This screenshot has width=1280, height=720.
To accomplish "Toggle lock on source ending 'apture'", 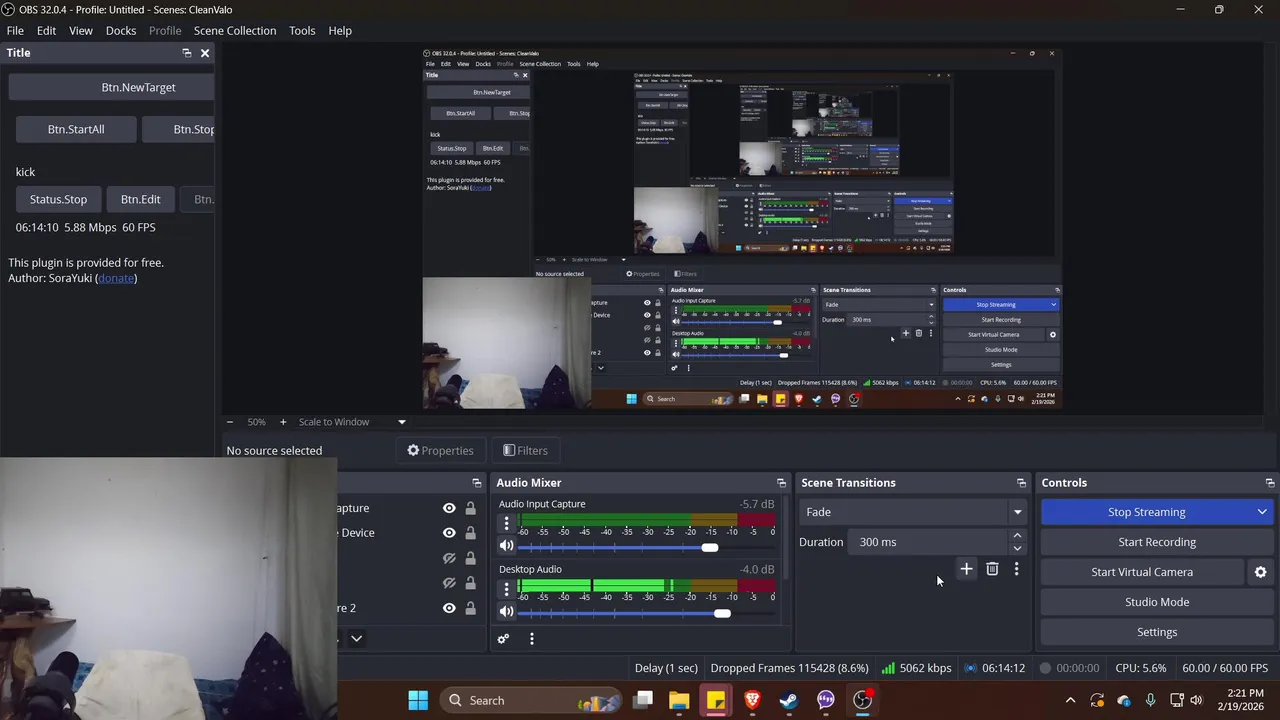I will [x=470, y=508].
